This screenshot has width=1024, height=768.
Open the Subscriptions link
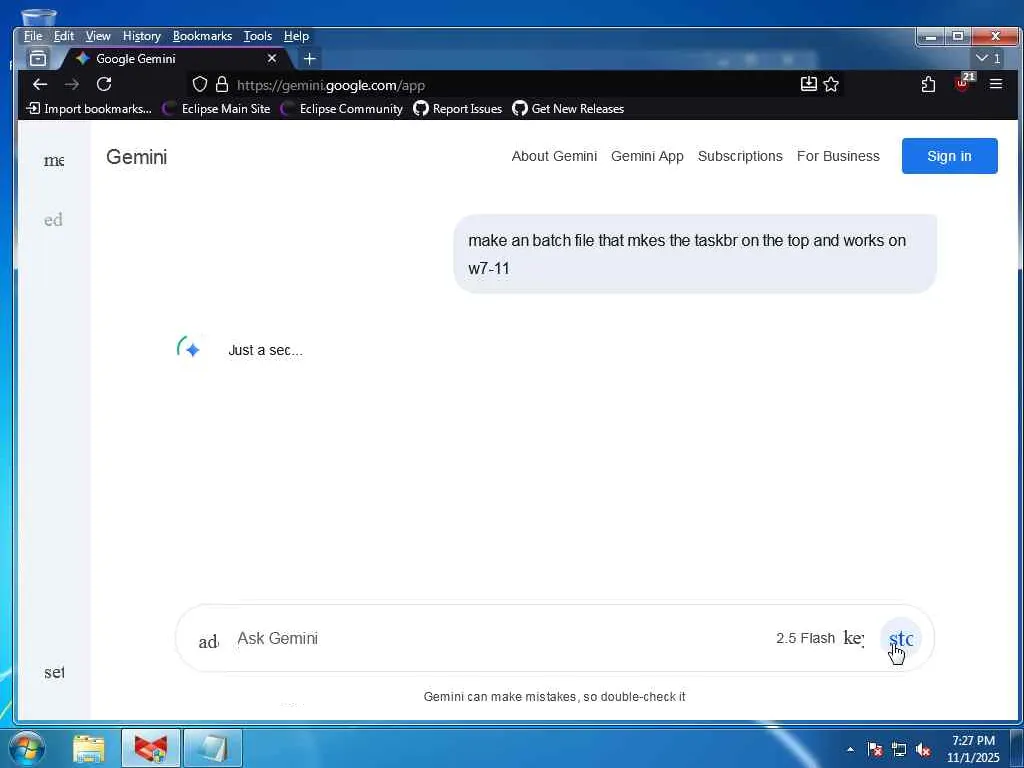pos(740,156)
